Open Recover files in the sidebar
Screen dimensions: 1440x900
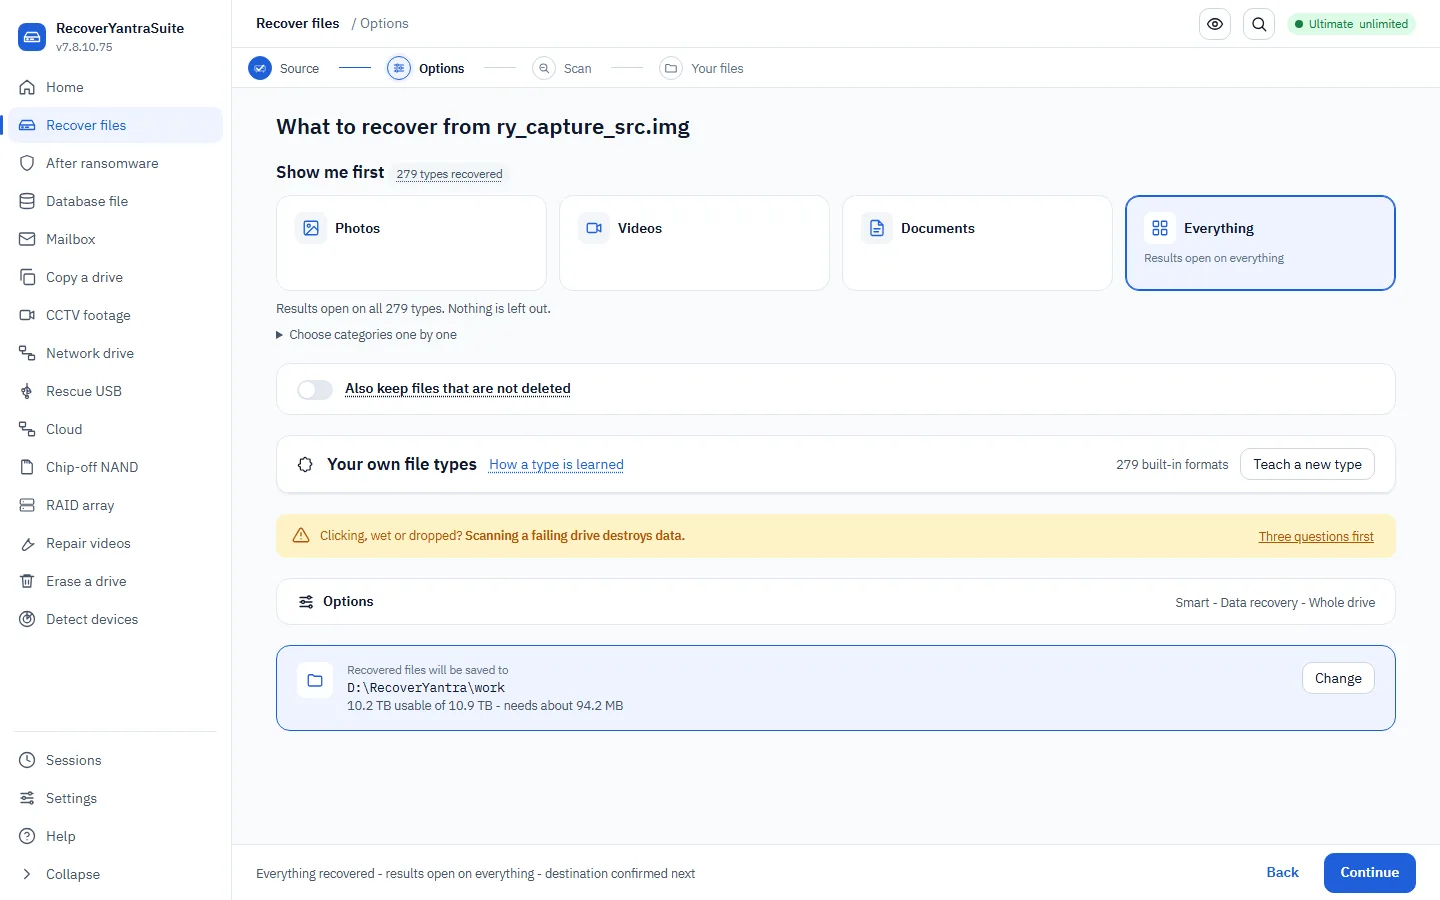(116, 125)
